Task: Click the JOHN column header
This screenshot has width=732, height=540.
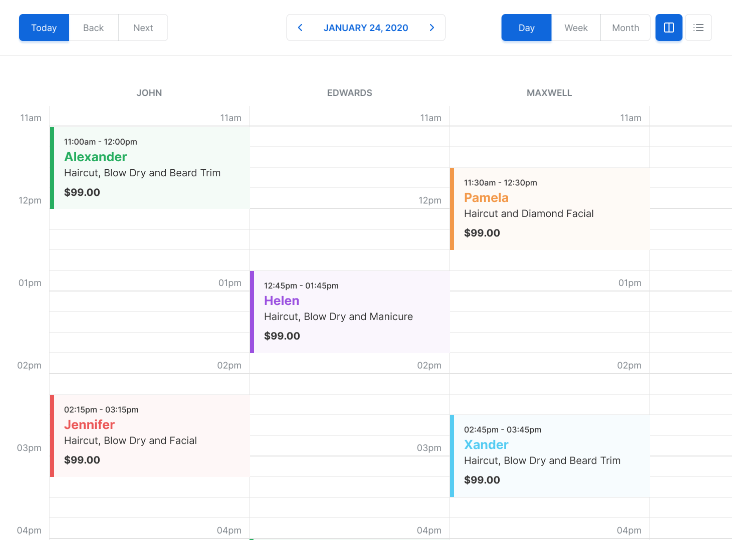Action: tap(149, 93)
